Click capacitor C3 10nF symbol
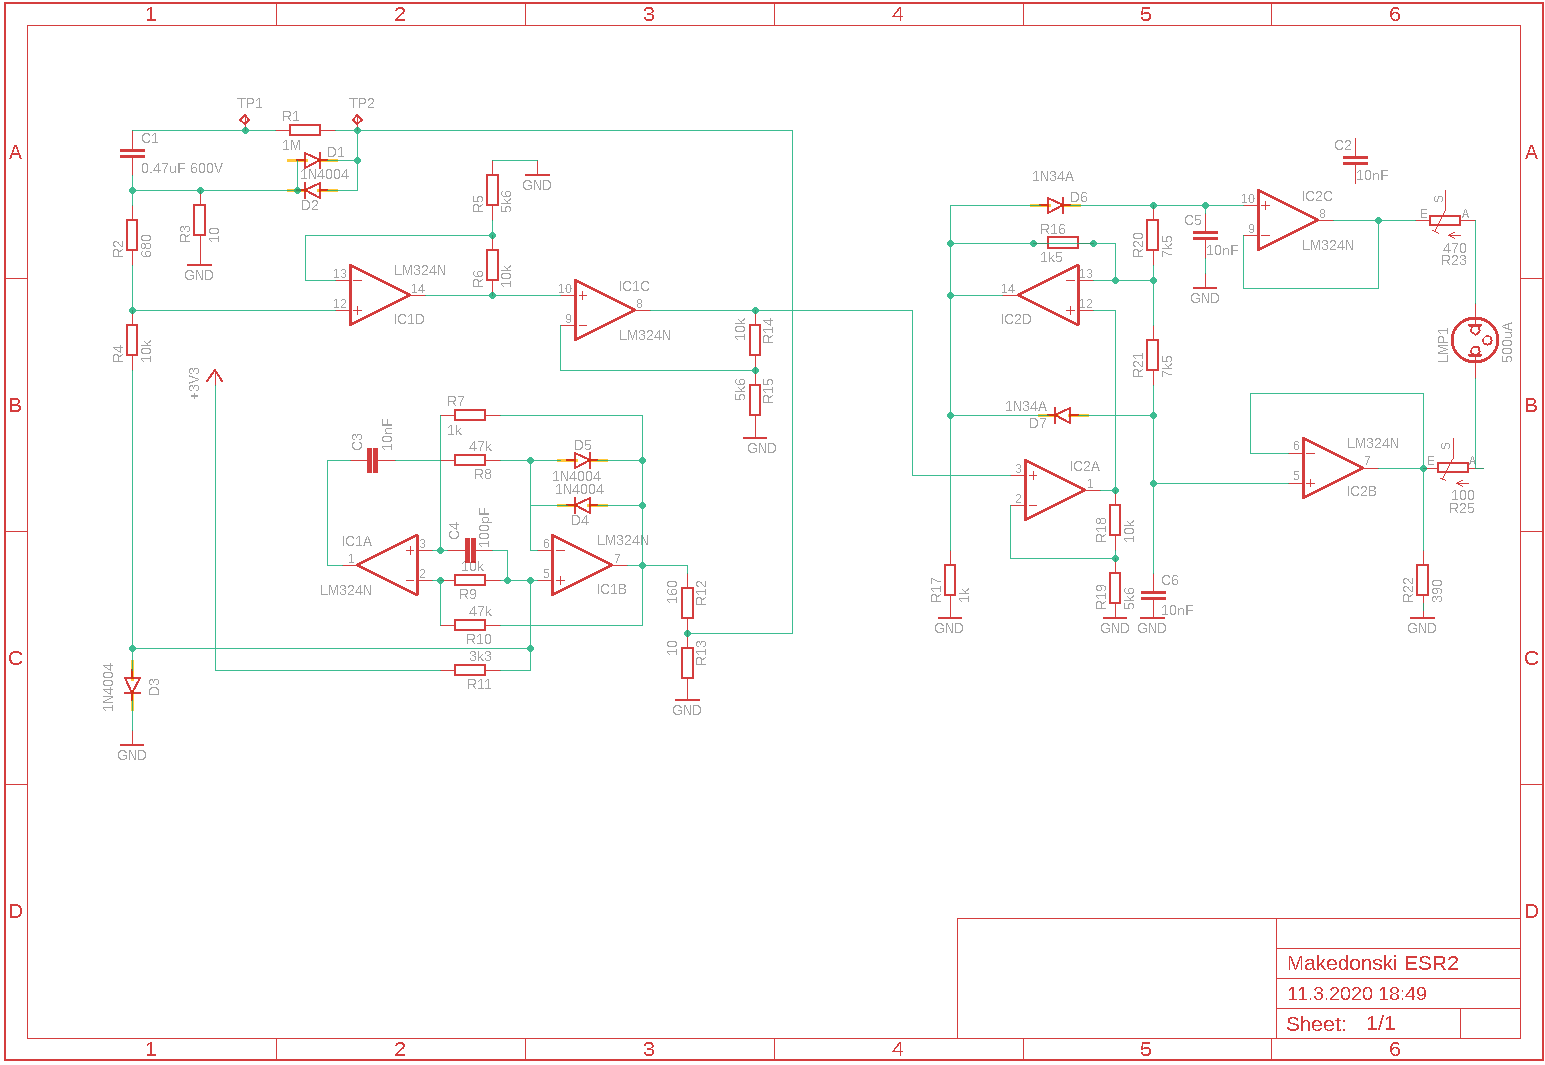Screen dimensions: 1545x1065 click(372, 460)
